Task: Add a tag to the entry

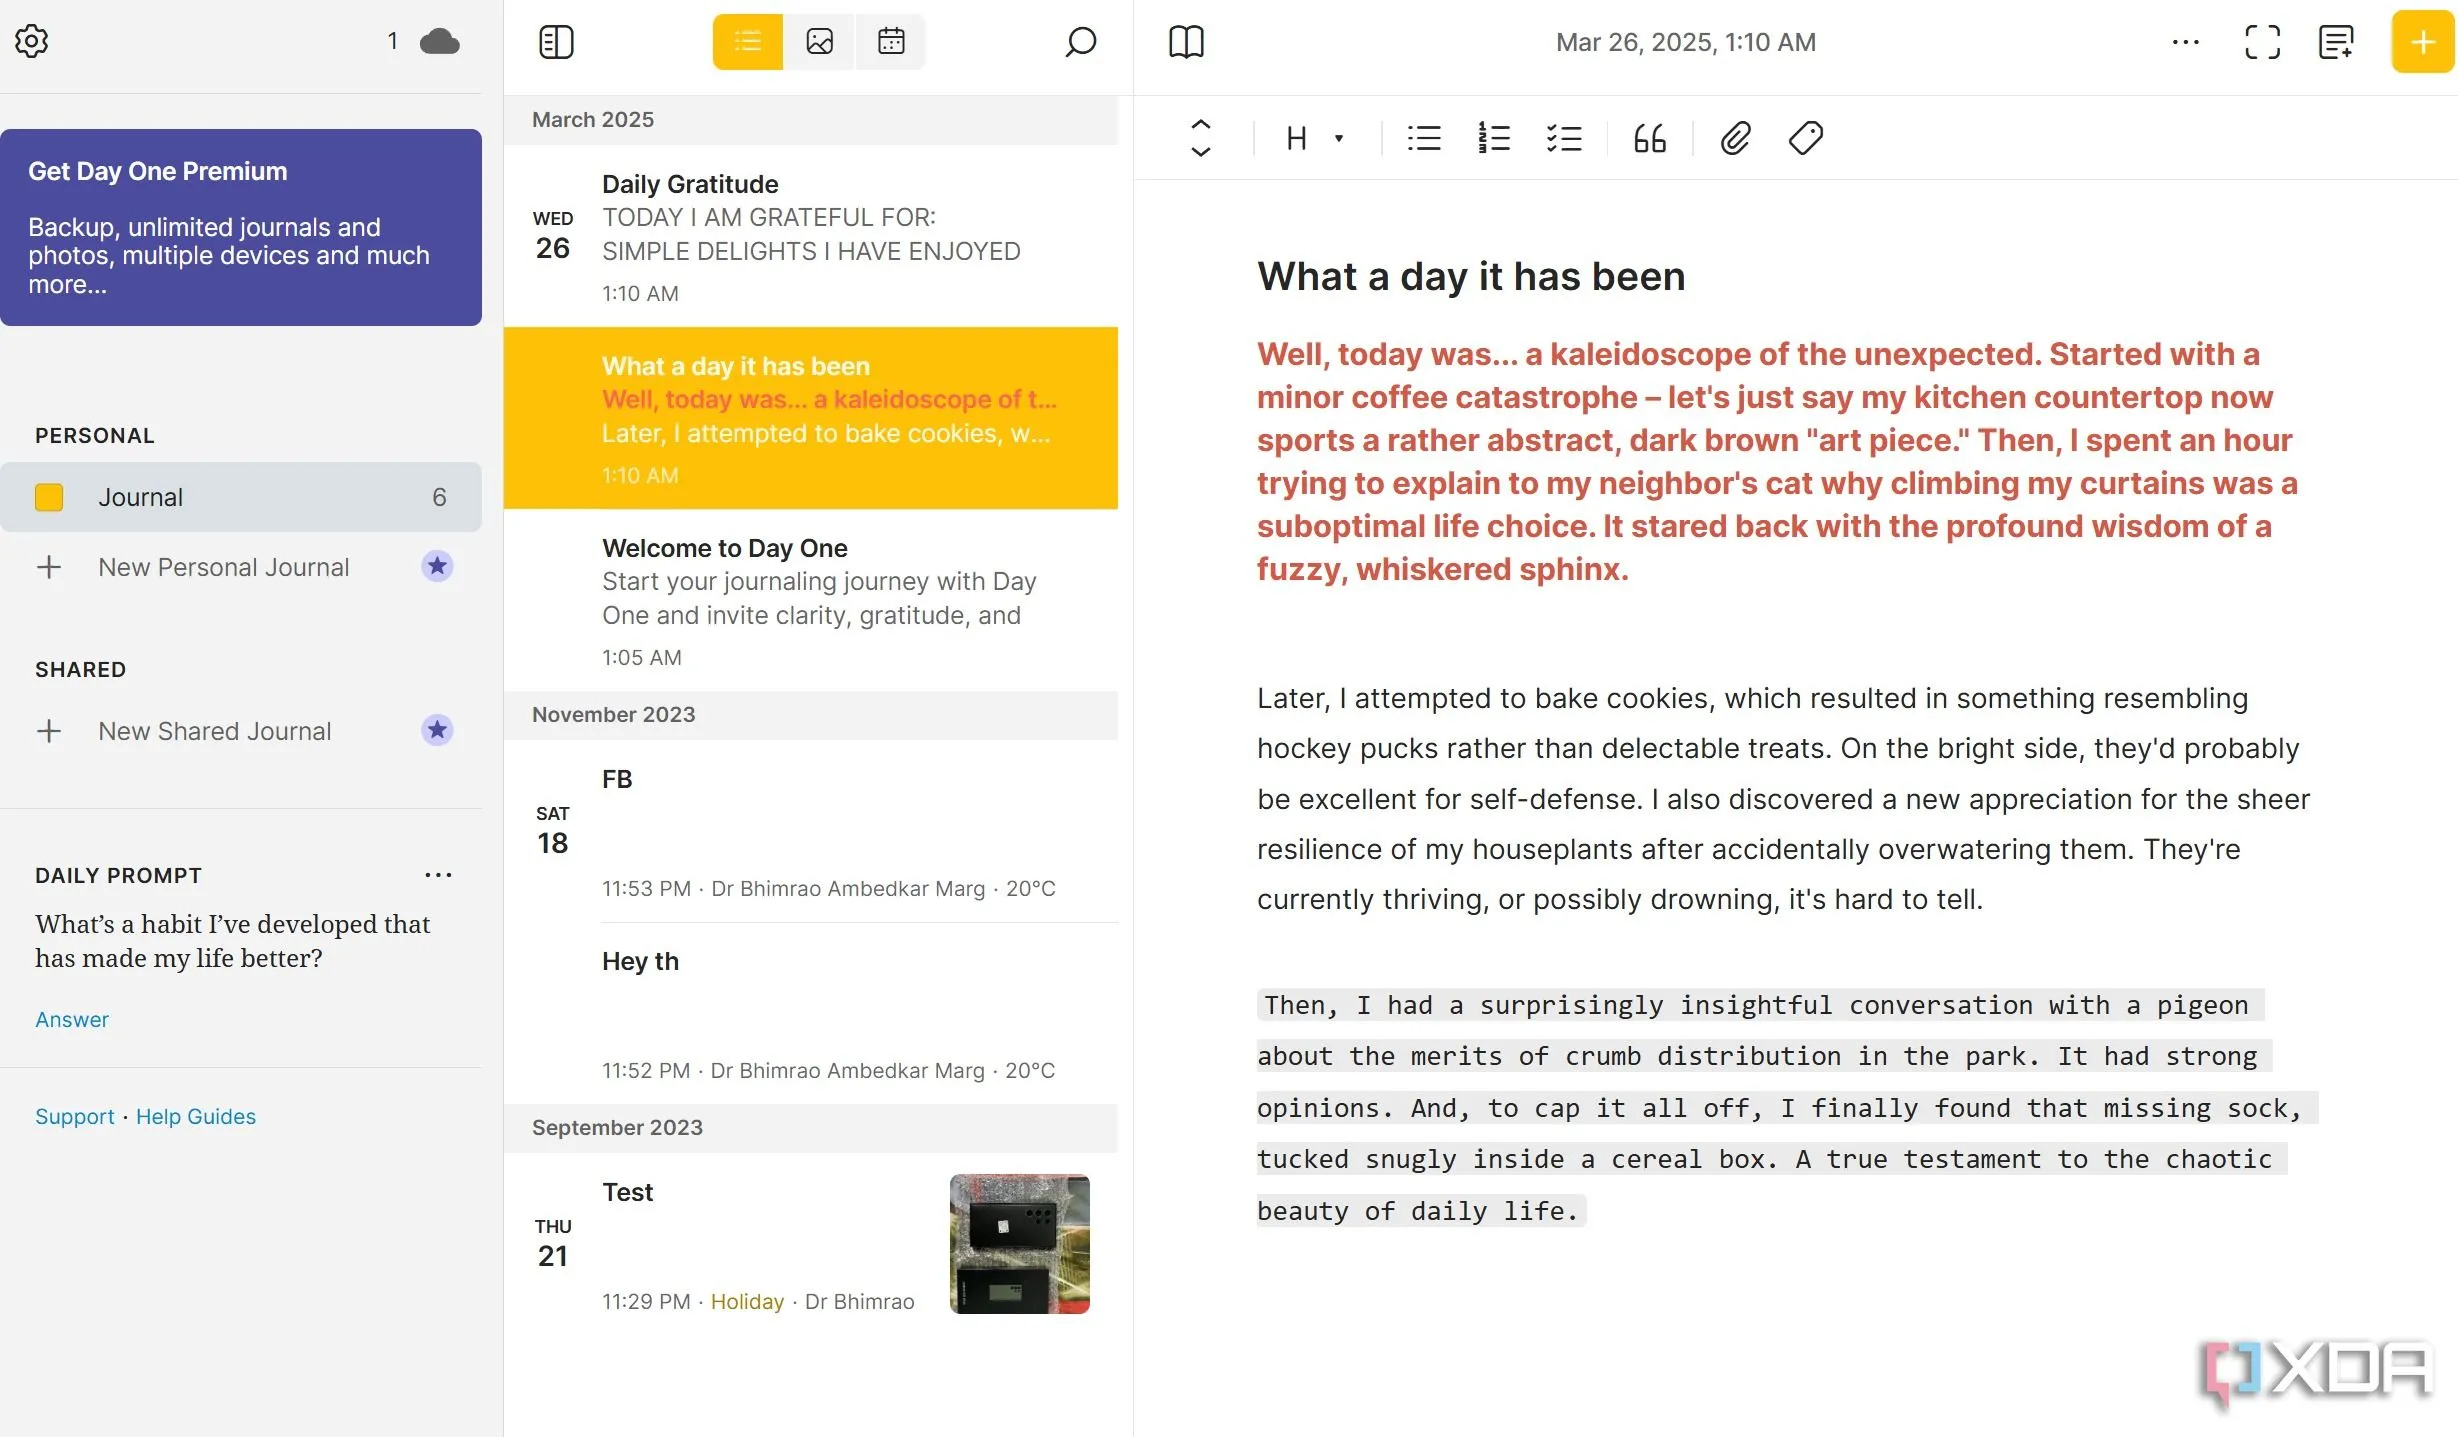Action: [1806, 138]
